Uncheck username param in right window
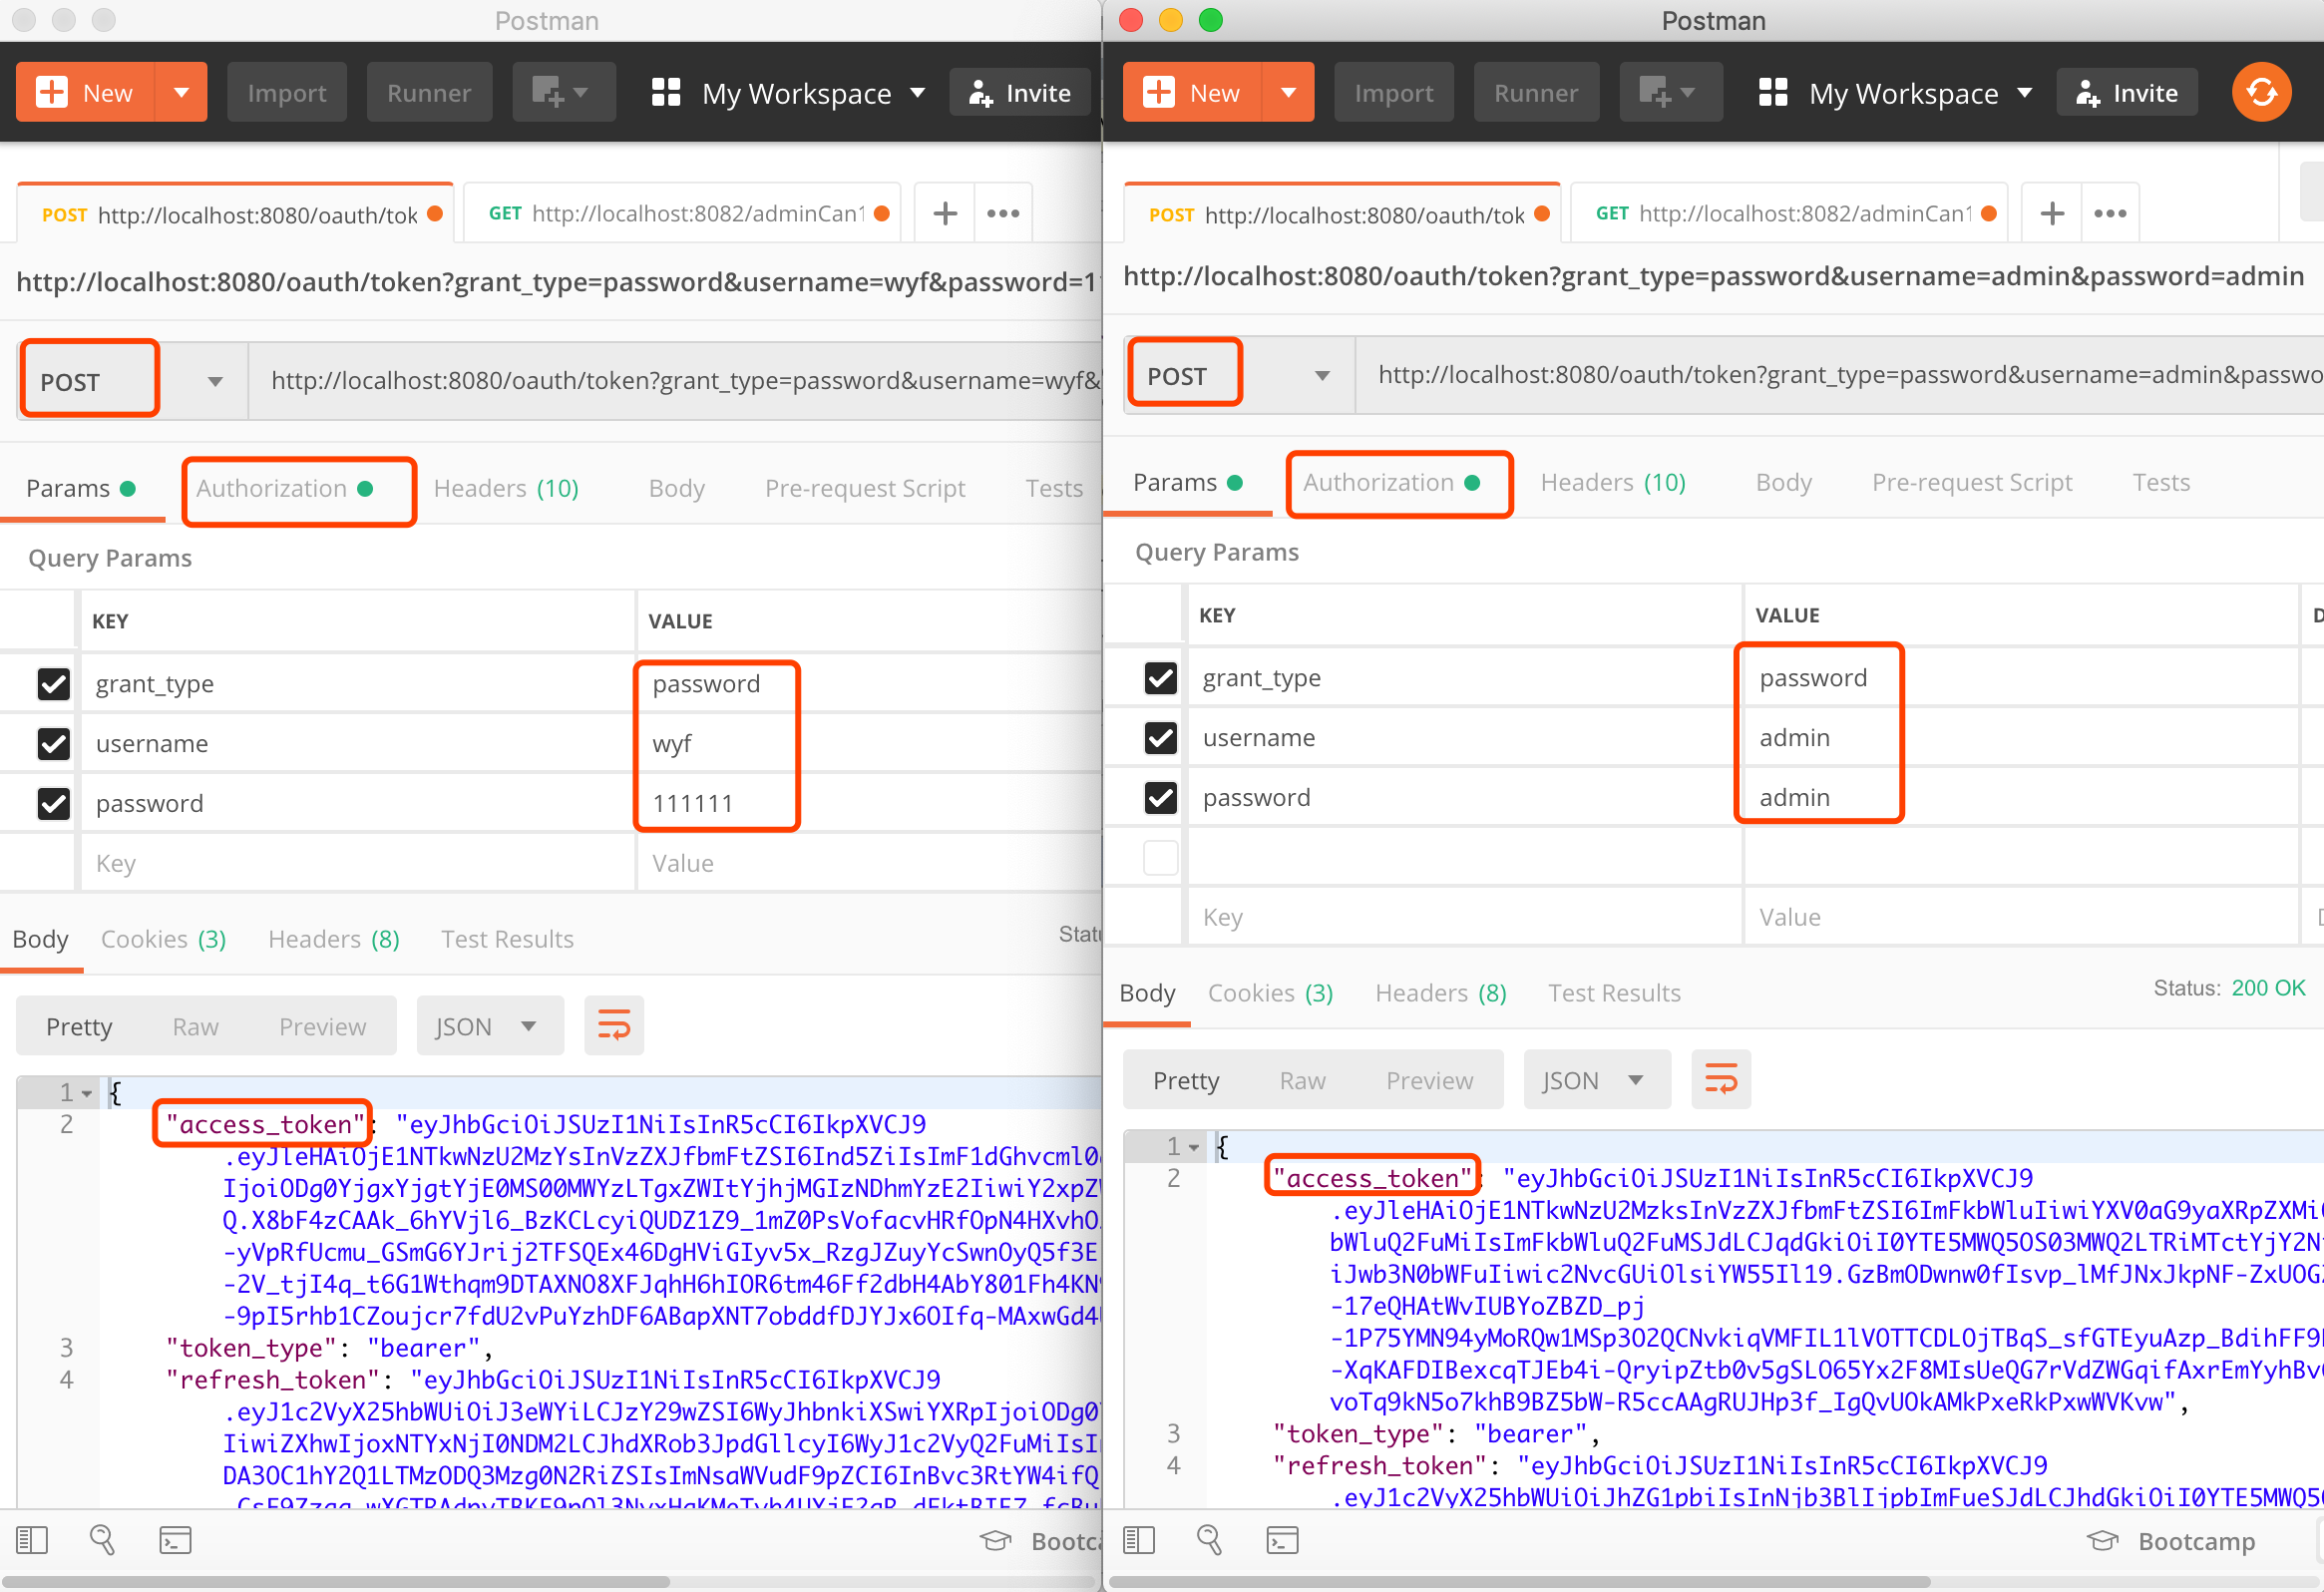The image size is (2324, 1592). [x=1160, y=738]
